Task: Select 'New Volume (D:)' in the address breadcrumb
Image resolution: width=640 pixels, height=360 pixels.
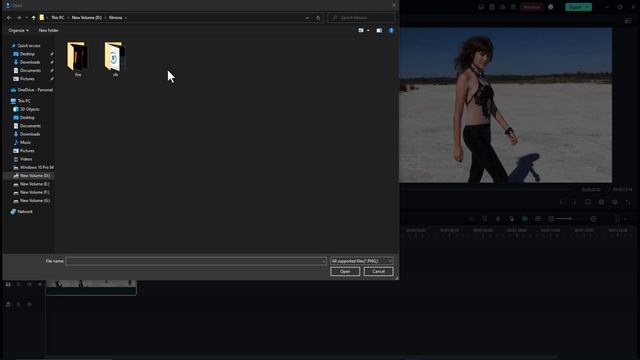Action: [87, 18]
